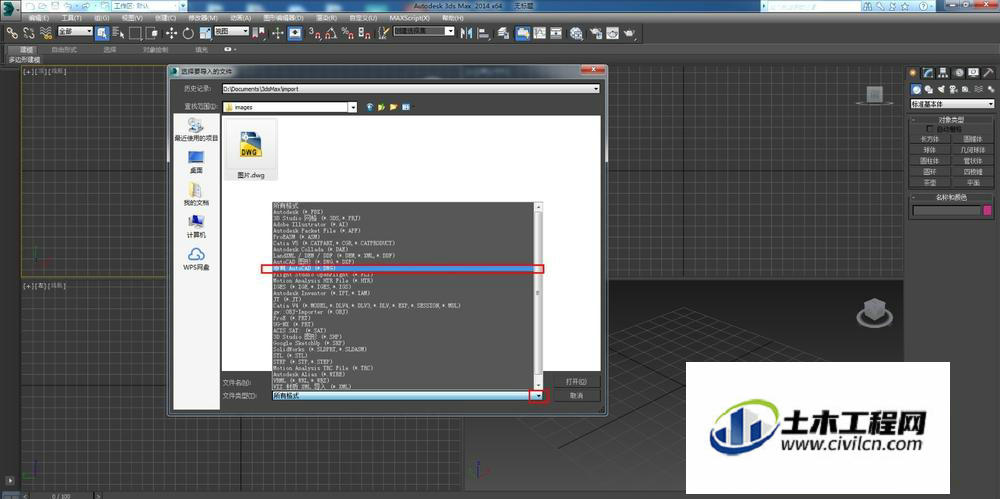The height and width of the screenshot is (499, 1000).
Task: Click the magenta object color swatch
Action: tap(988, 211)
